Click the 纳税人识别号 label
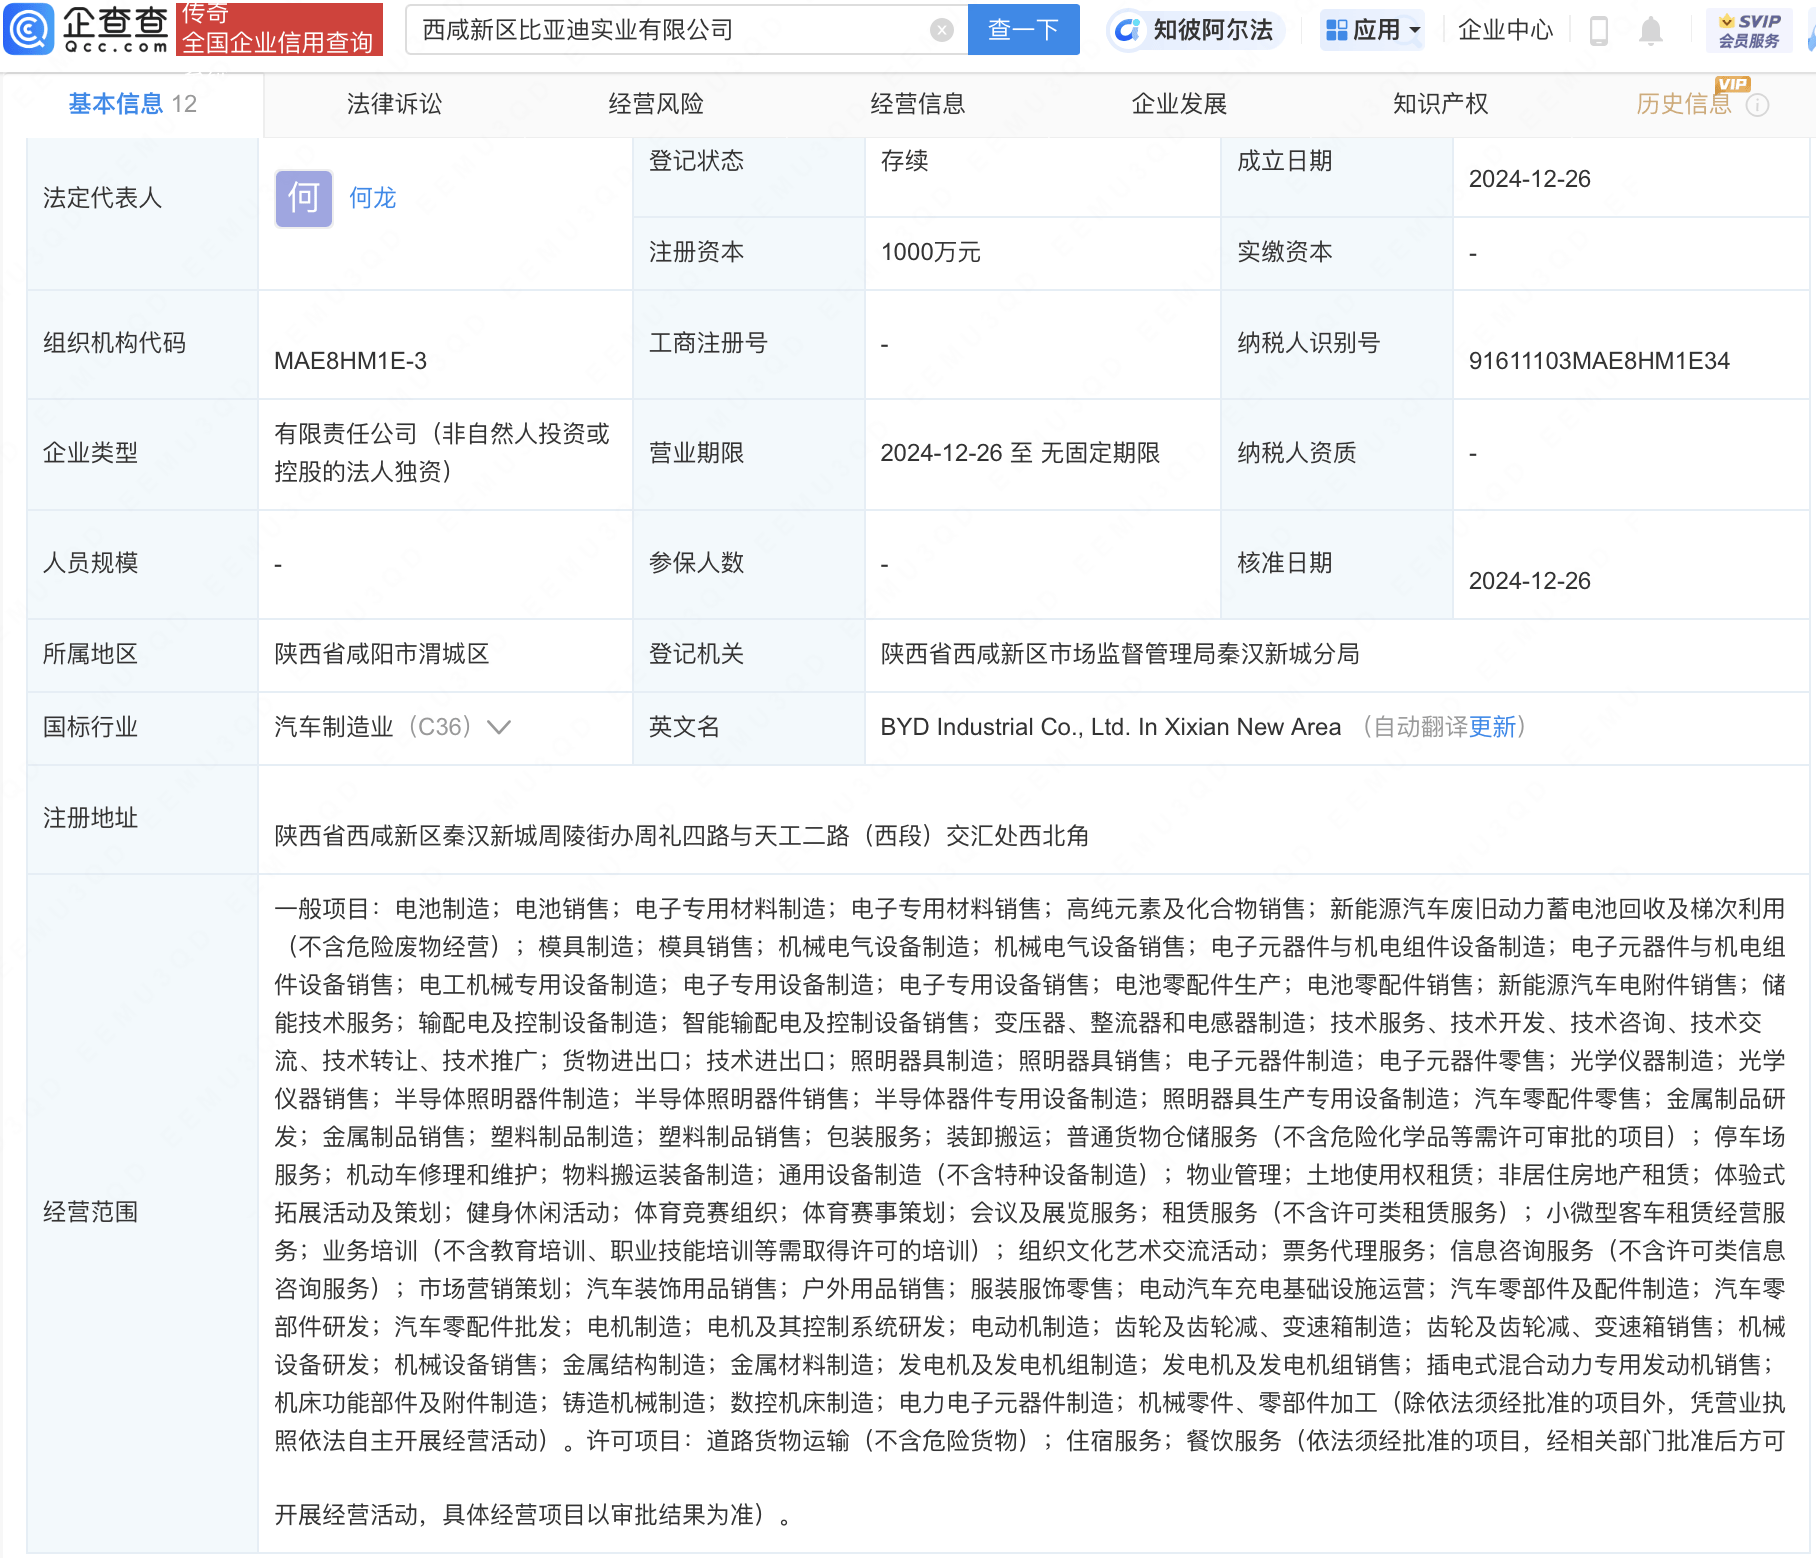This screenshot has width=1816, height=1558. 1309,343
